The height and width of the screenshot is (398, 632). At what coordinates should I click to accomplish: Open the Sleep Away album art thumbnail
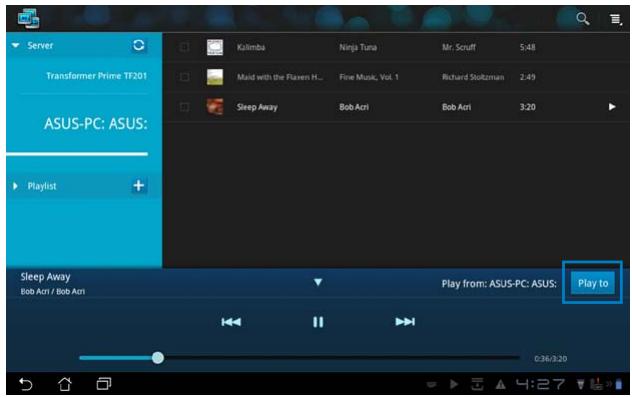pos(215,107)
